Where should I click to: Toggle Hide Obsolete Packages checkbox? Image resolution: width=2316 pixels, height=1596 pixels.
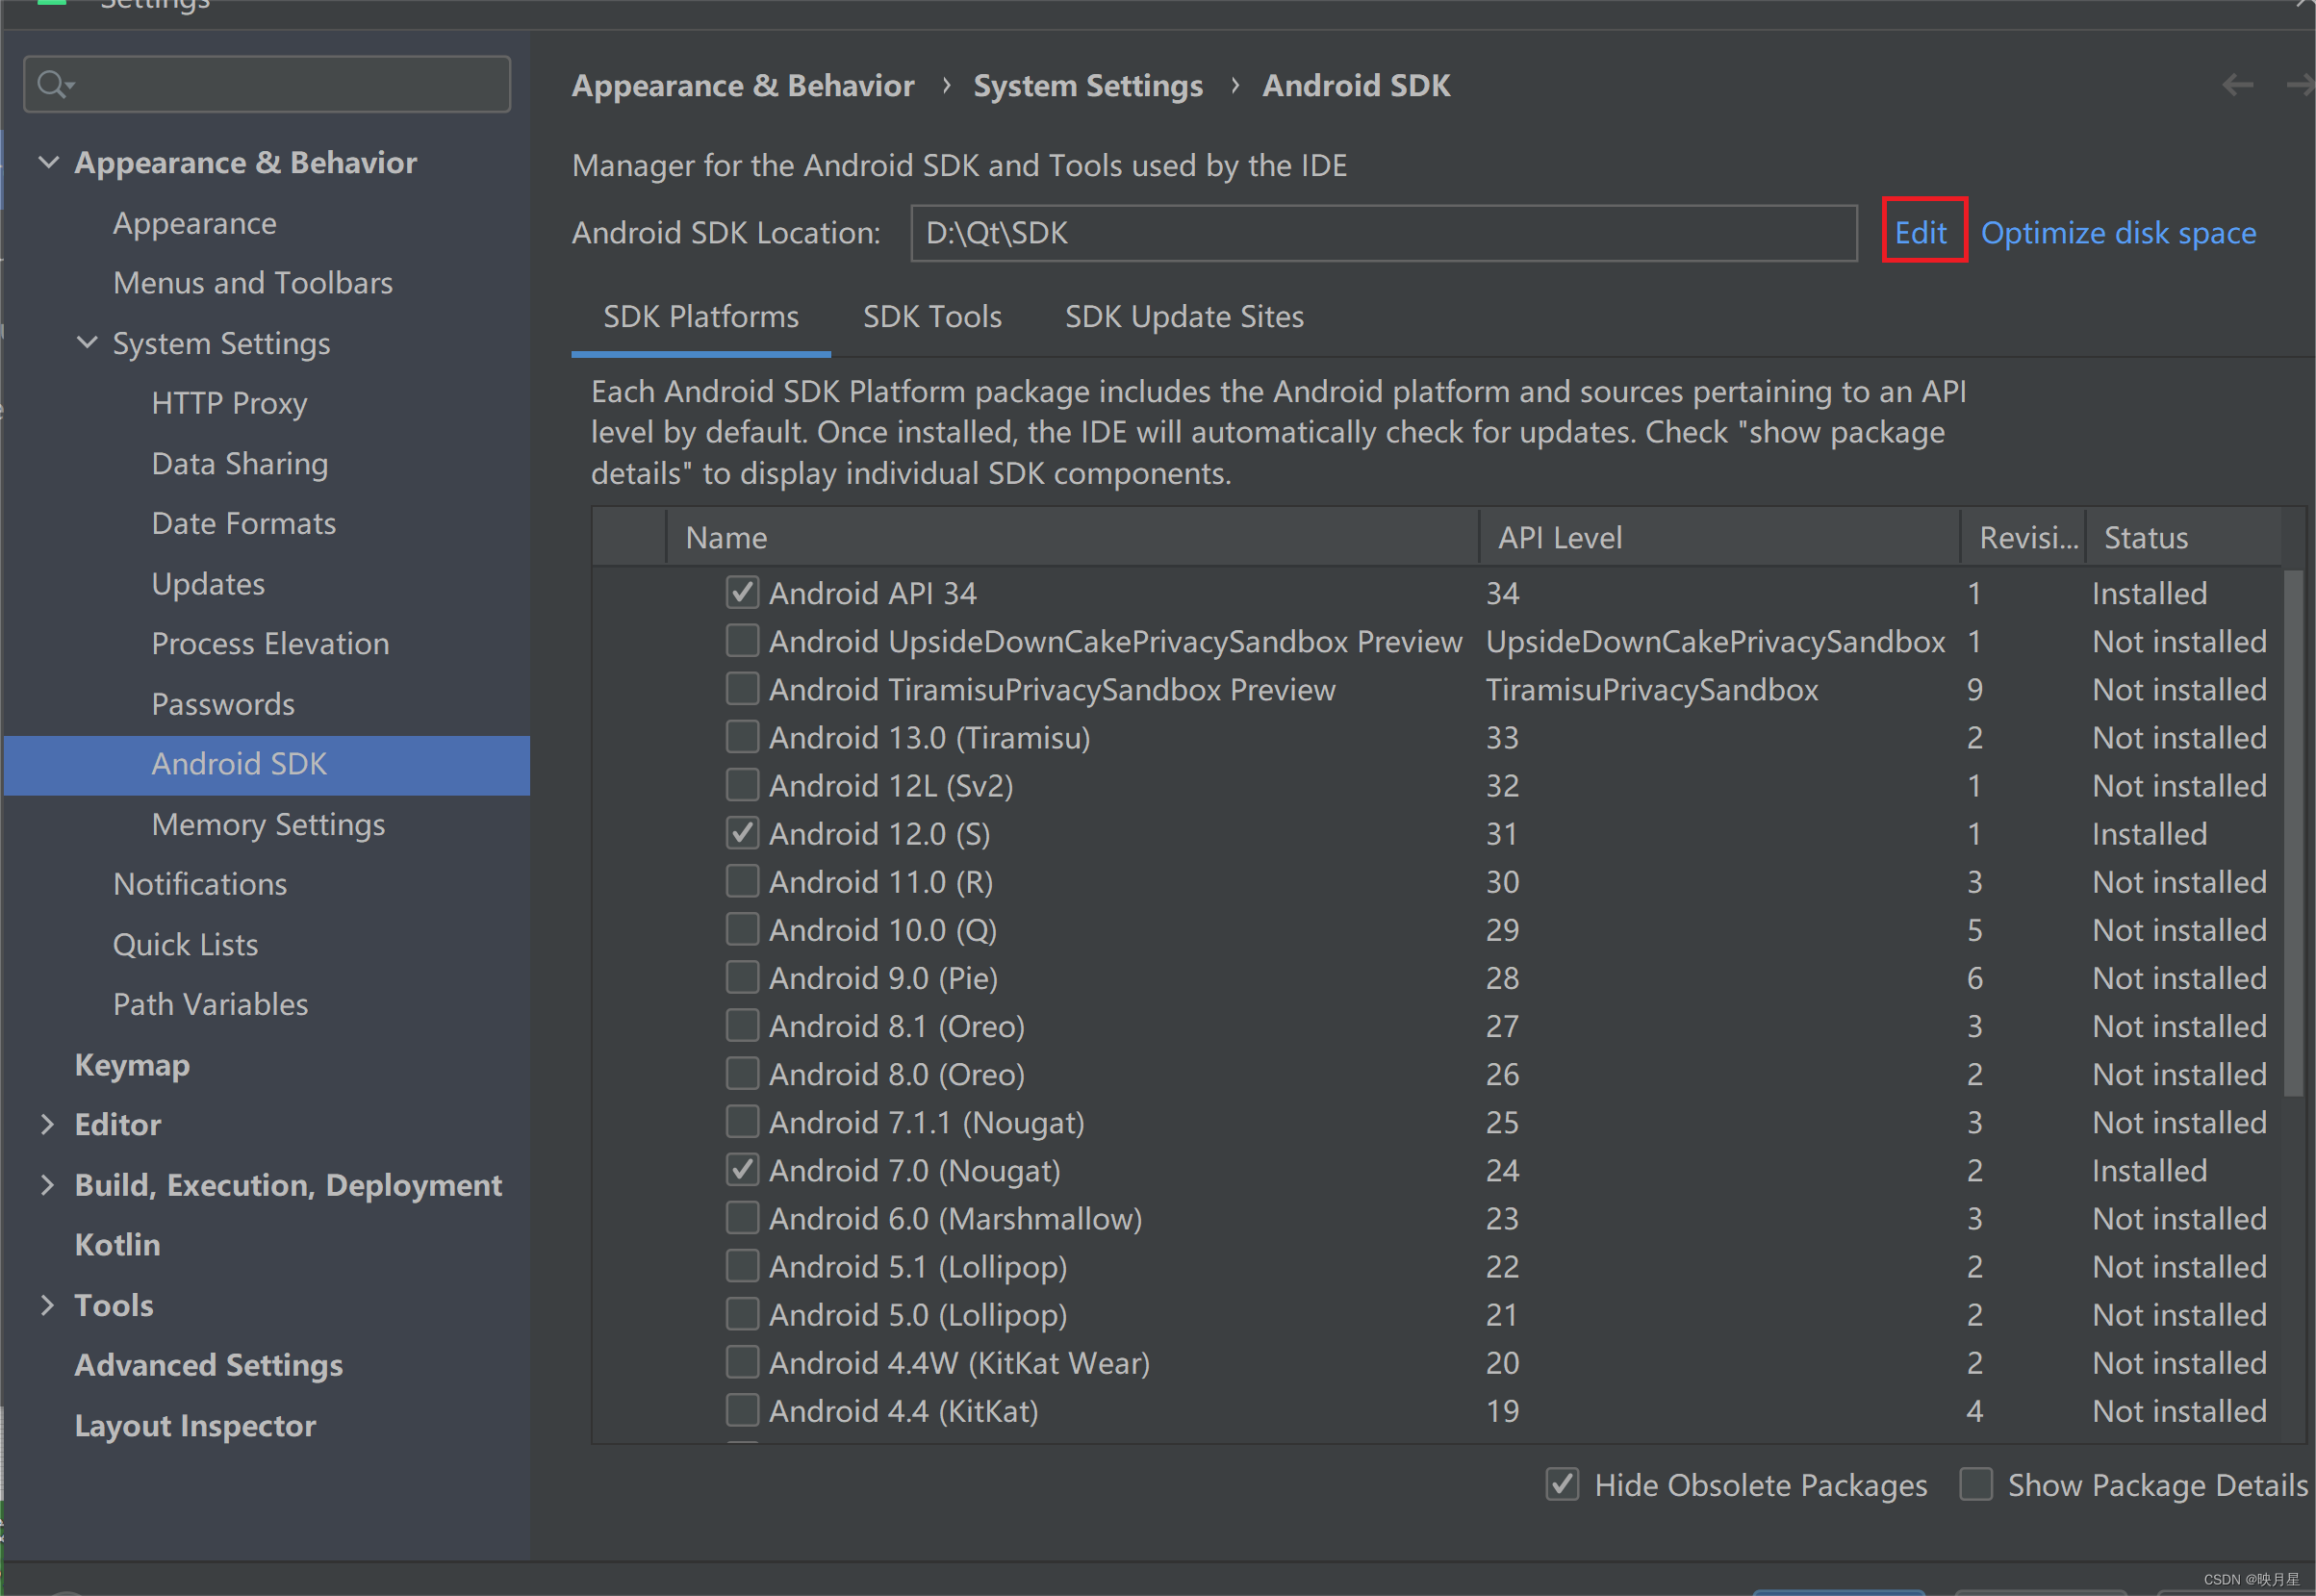tap(1562, 1485)
